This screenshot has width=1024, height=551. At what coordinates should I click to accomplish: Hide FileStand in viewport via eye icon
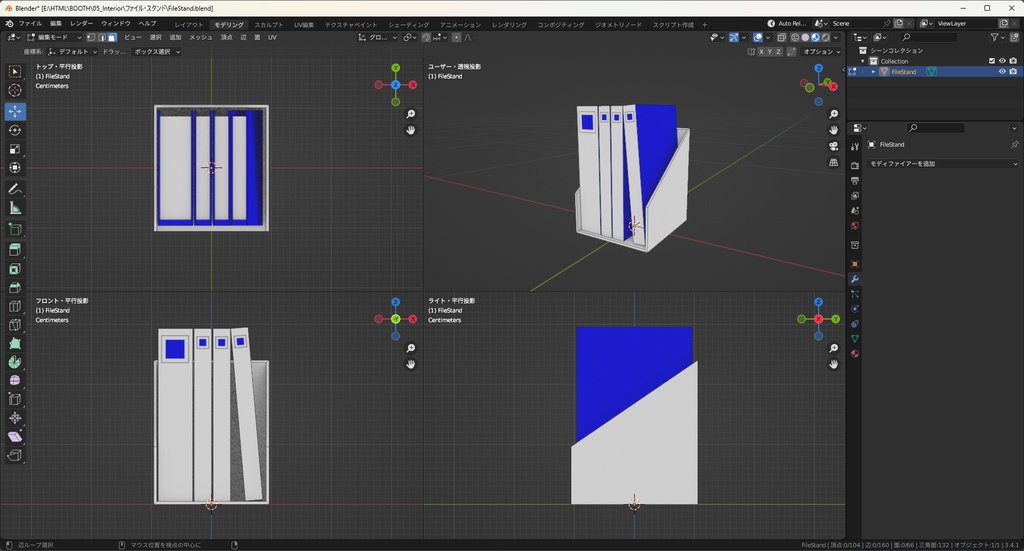(1002, 72)
